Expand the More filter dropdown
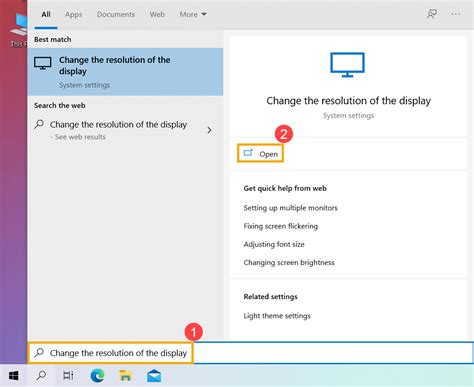474x387 pixels. click(193, 14)
